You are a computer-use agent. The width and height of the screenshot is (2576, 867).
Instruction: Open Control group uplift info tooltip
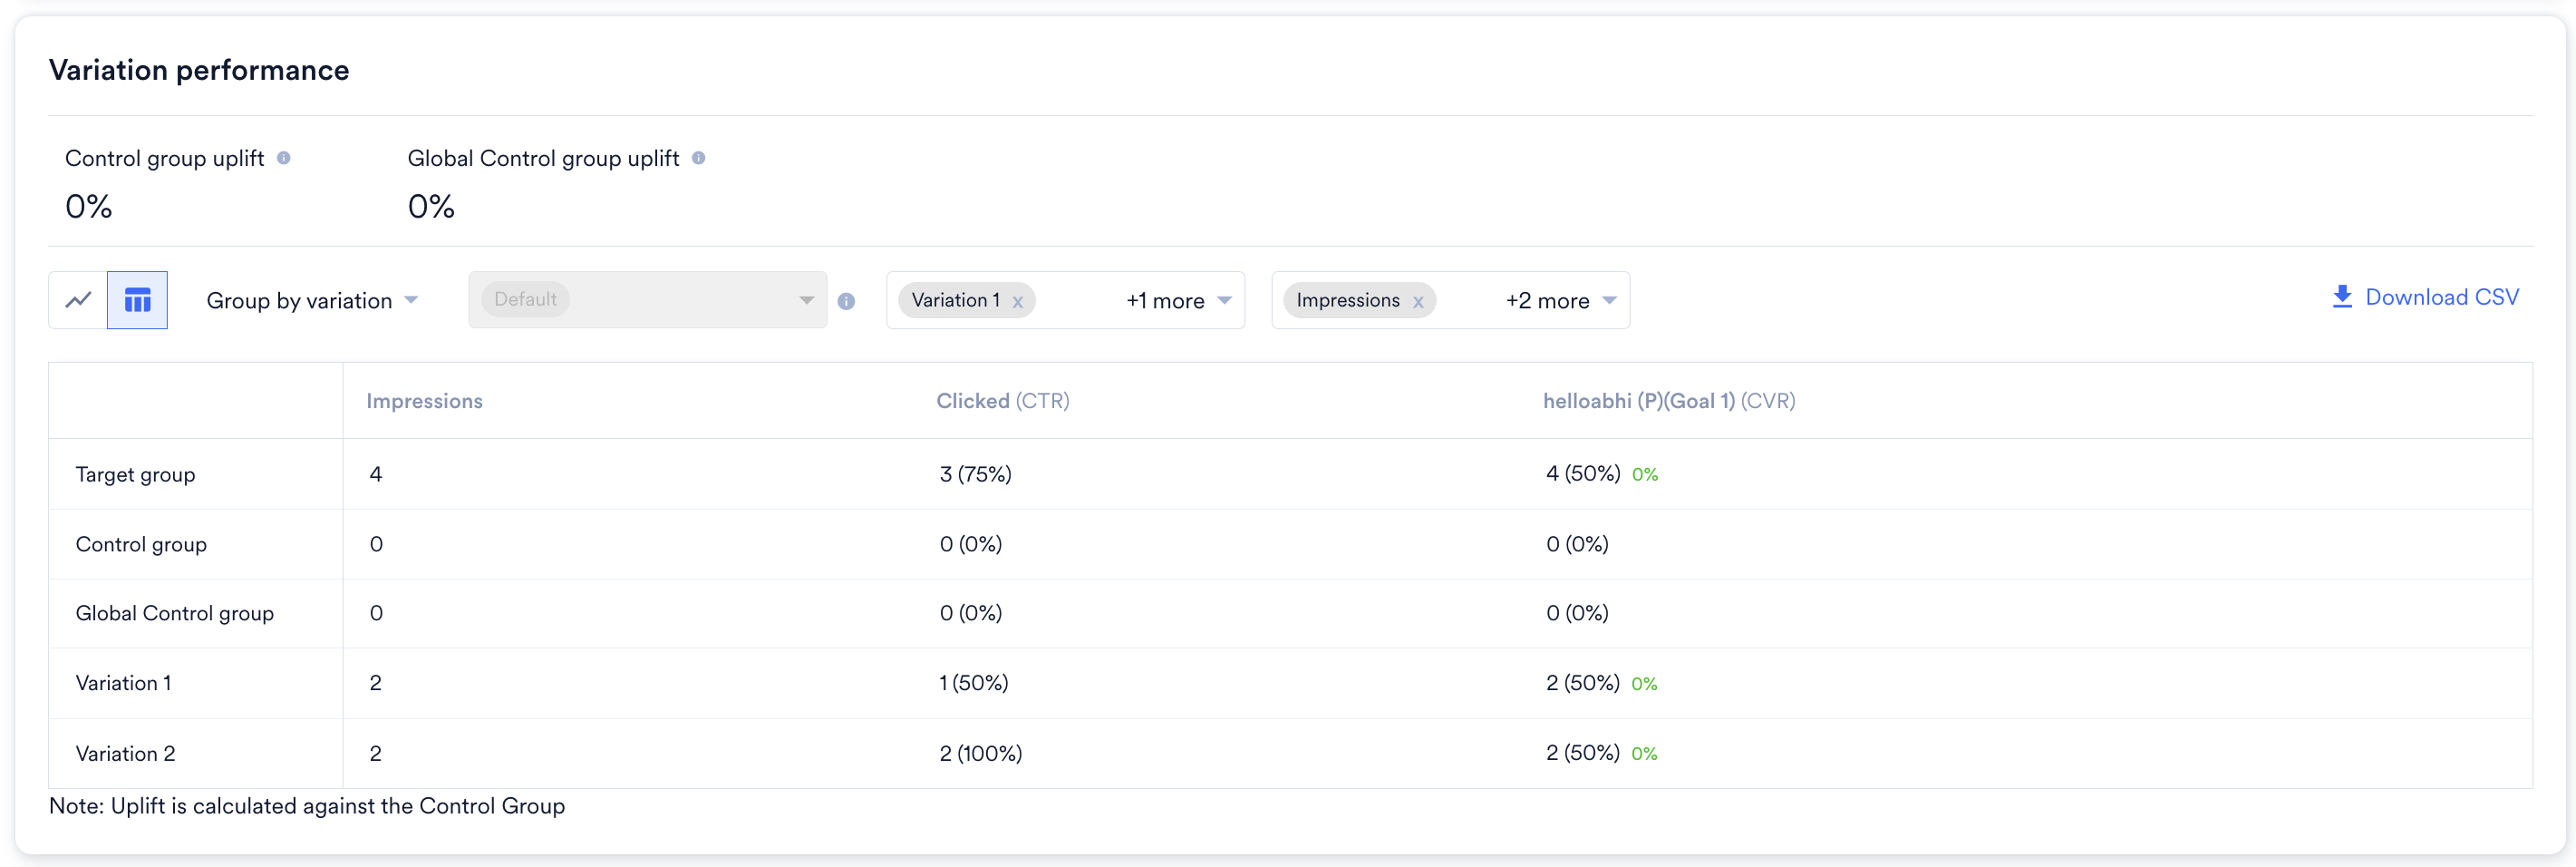[284, 158]
